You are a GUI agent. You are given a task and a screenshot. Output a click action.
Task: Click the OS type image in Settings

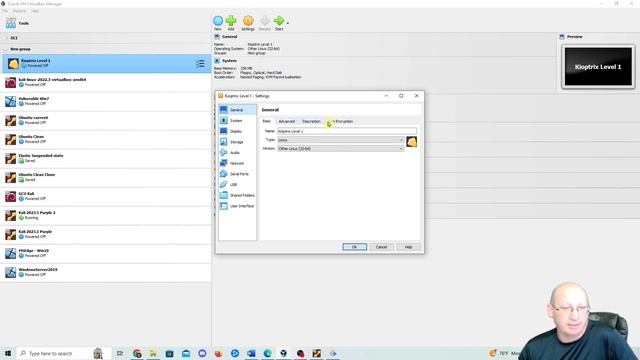click(x=411, y=142)
